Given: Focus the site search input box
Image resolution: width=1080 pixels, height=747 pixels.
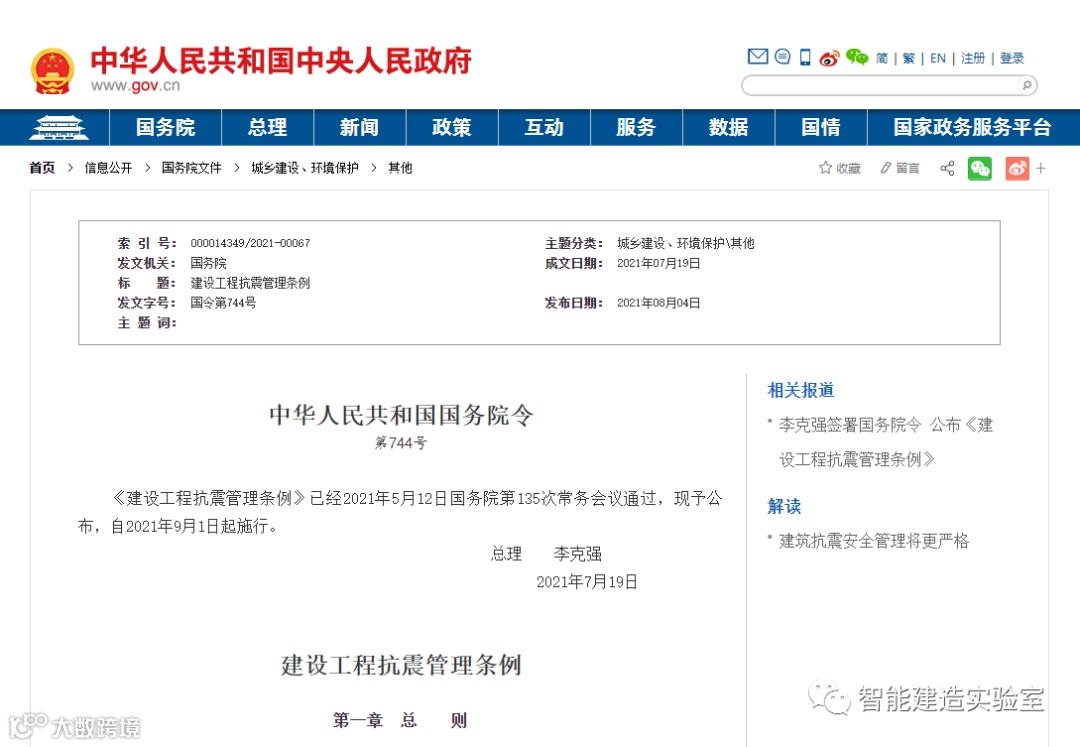Looking at the screenshot, I should point(880,85).
